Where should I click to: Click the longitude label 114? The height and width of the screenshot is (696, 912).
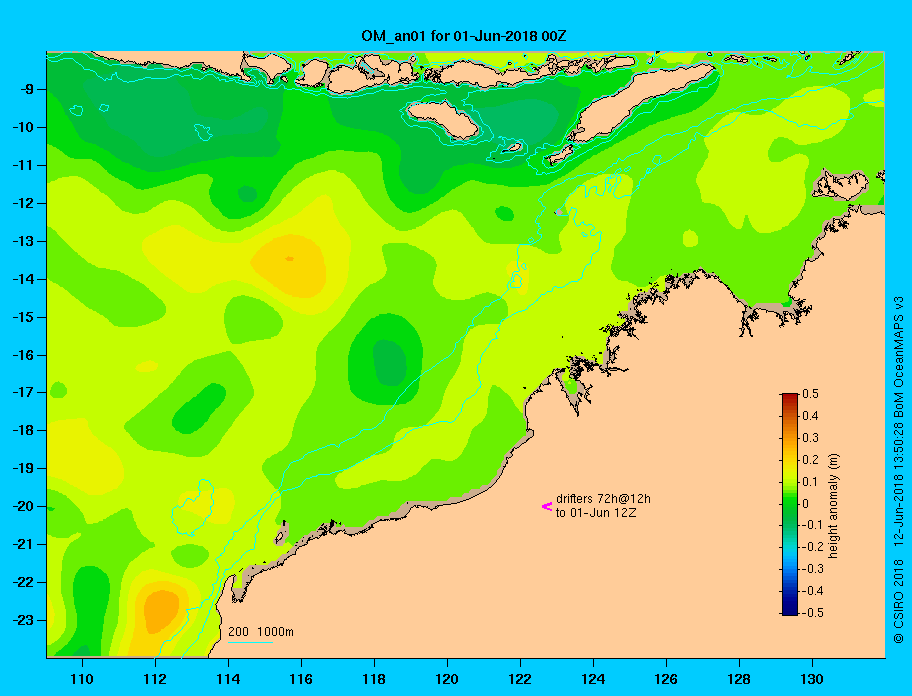tap(228, 679)
